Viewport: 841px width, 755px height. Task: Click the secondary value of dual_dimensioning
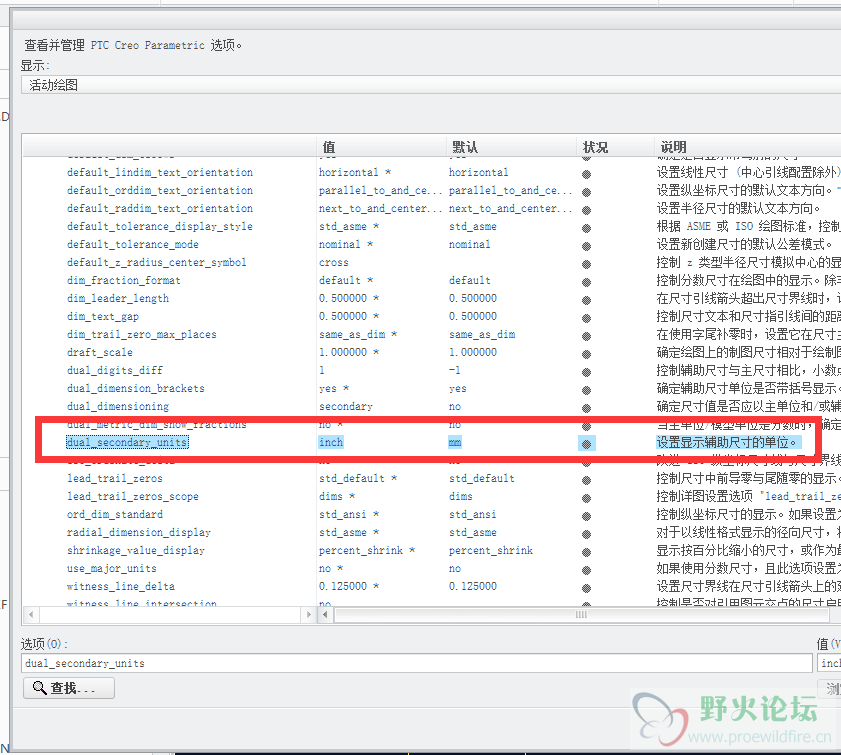click(345, 406)
